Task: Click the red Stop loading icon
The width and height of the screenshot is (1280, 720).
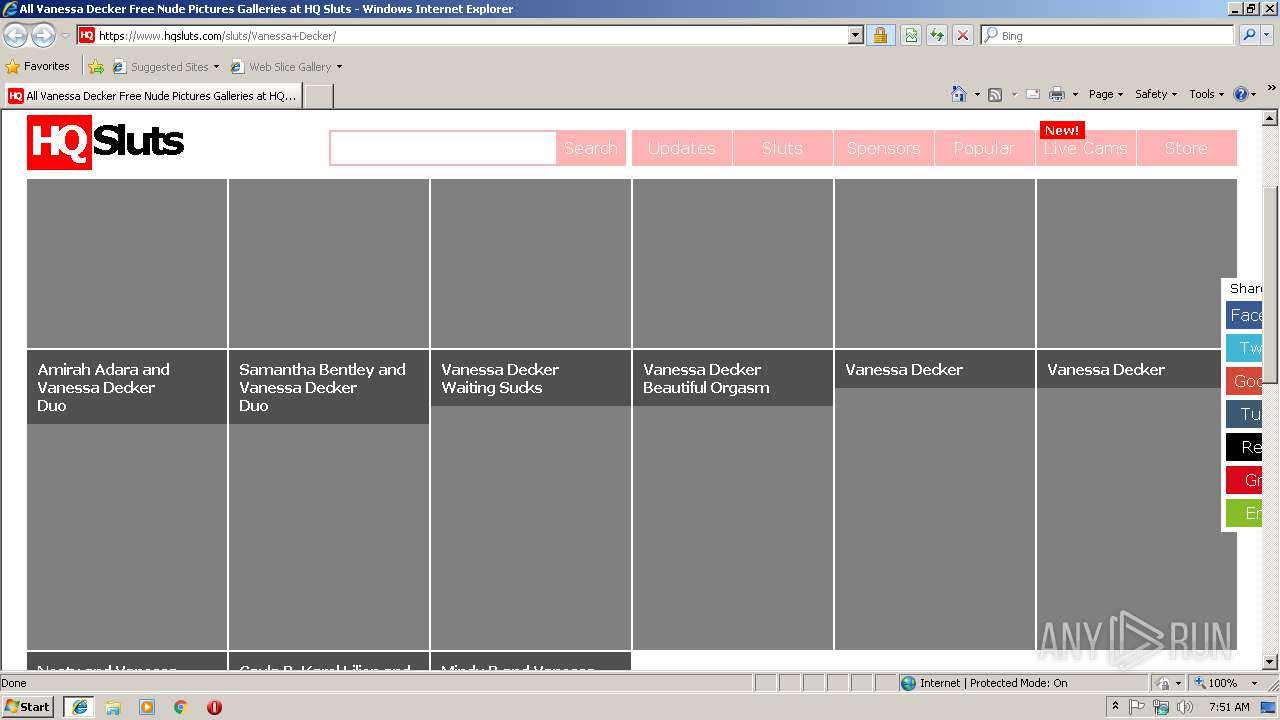Action: pos(963,35)
